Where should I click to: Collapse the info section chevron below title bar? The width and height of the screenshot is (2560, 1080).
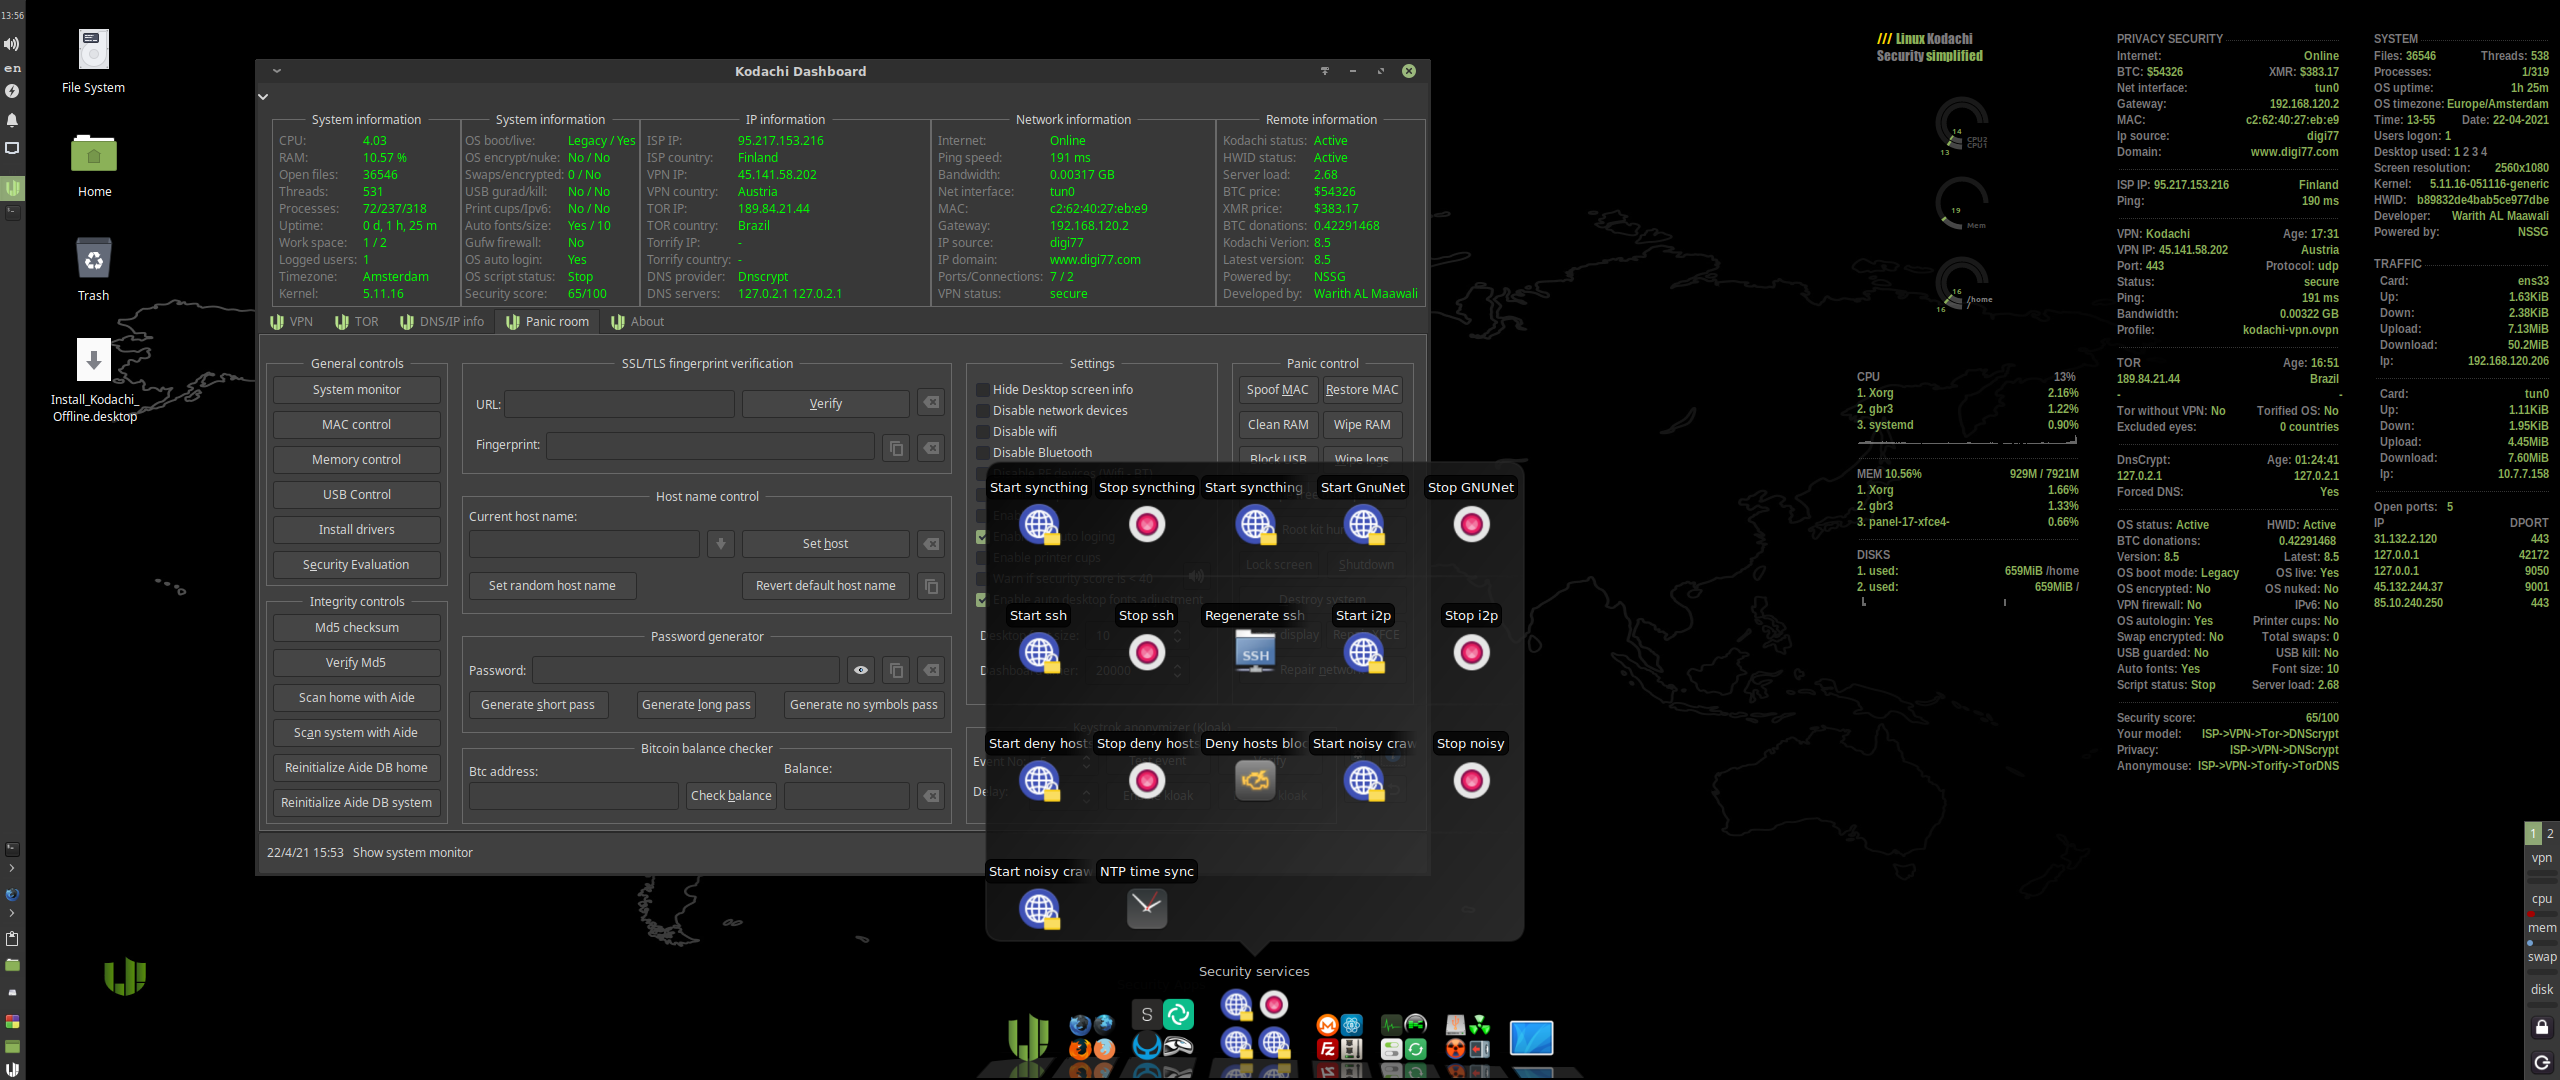(263, 97)
